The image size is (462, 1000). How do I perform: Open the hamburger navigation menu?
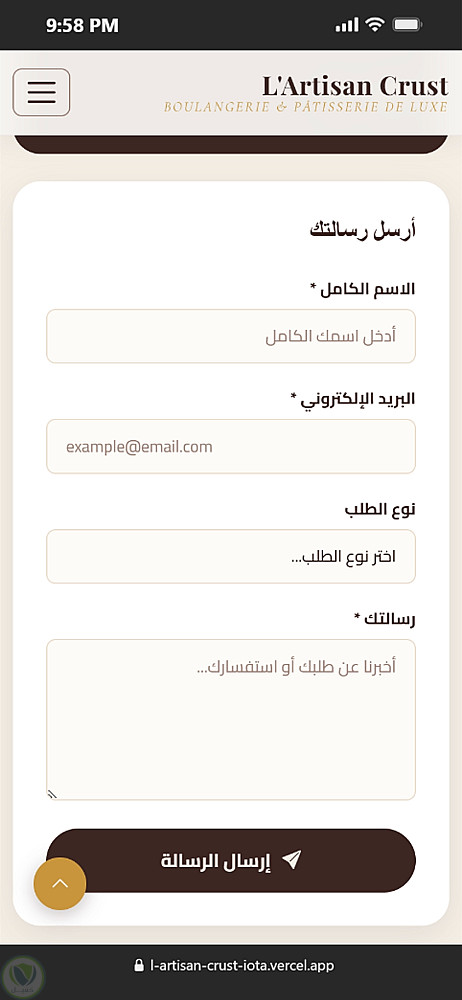tap(41, 92)
